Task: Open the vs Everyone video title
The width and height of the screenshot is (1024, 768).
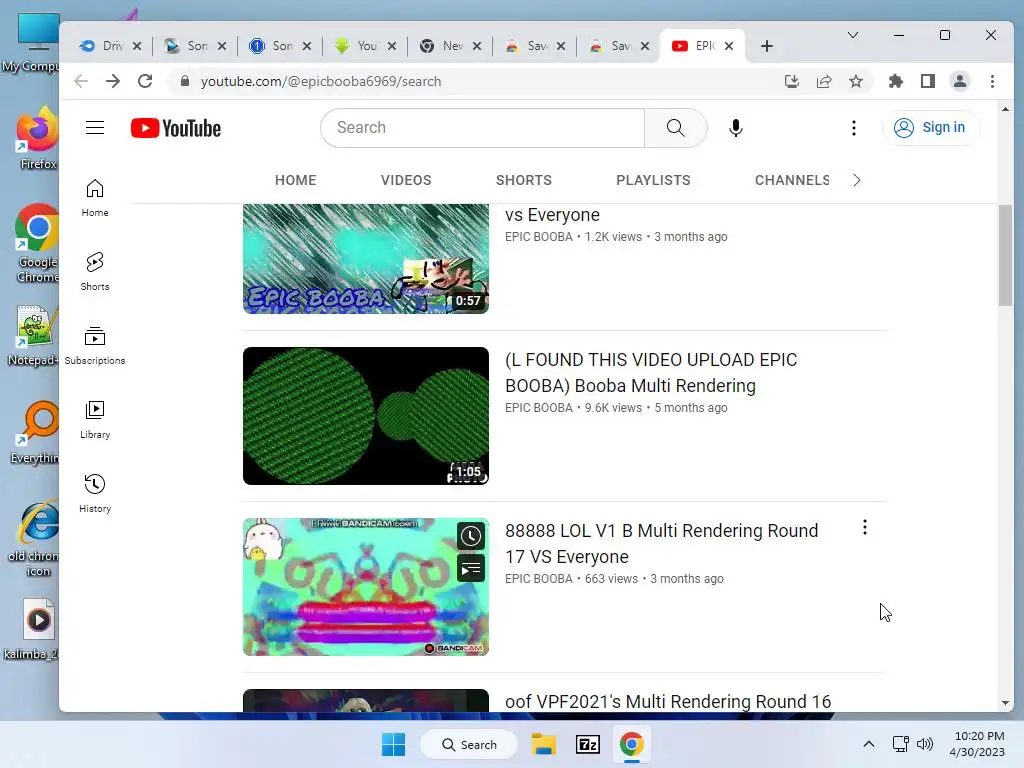Action: tap(552, 215)
